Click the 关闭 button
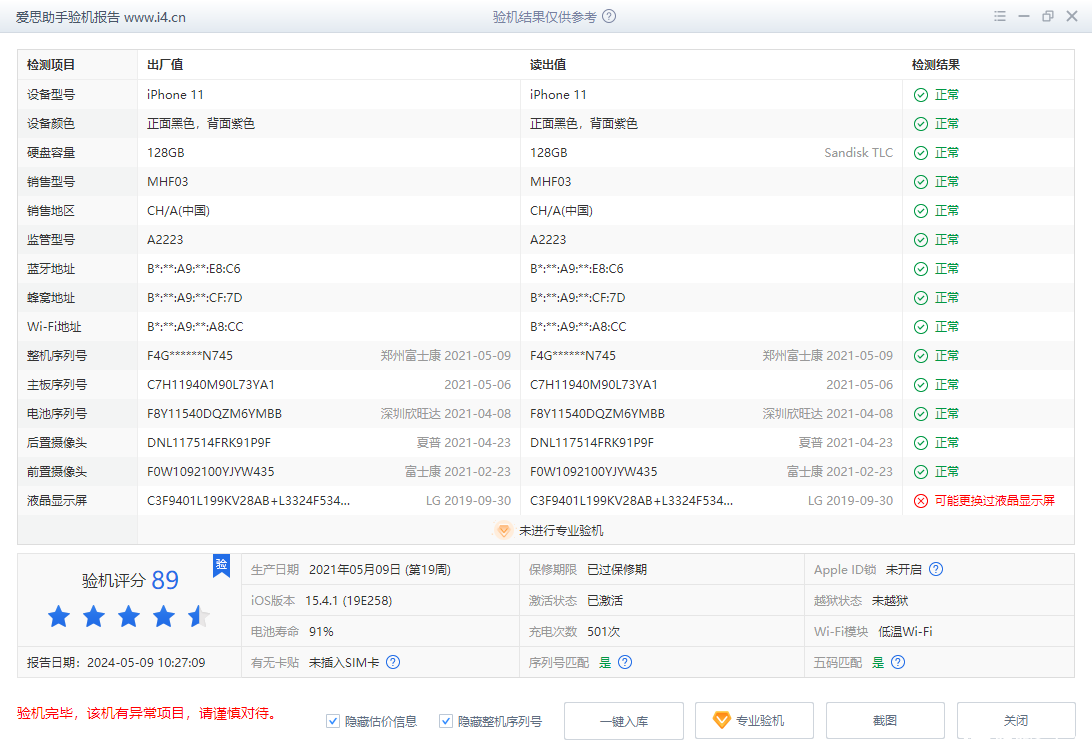 [1016, 720]
